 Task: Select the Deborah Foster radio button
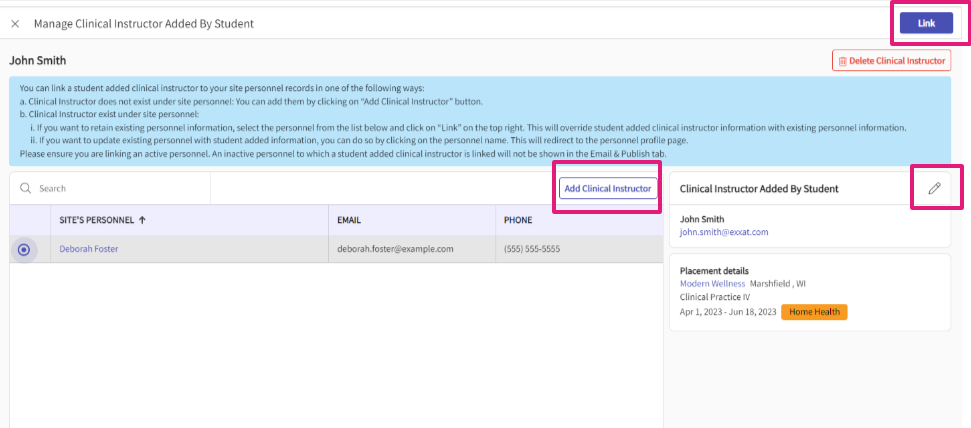click(x=24, y=249)
